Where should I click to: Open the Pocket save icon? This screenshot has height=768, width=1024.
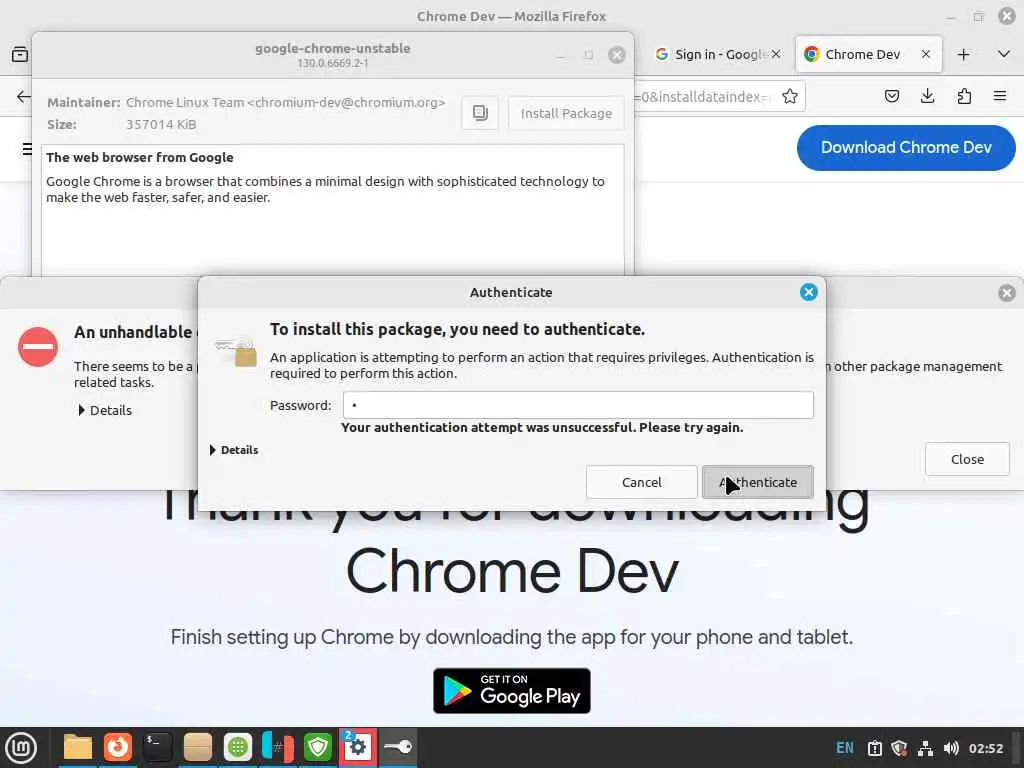click(891, 97)
